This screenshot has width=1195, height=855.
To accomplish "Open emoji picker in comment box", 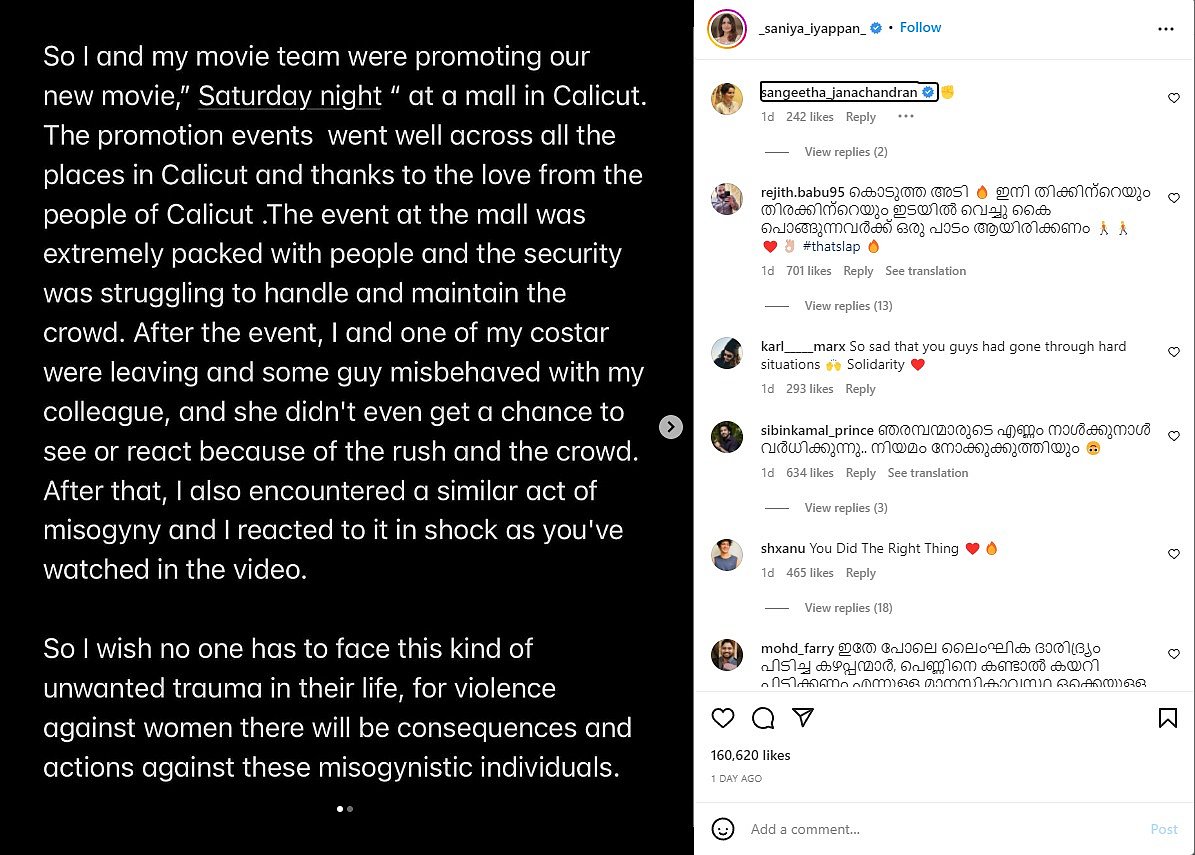I will point(722,829).
